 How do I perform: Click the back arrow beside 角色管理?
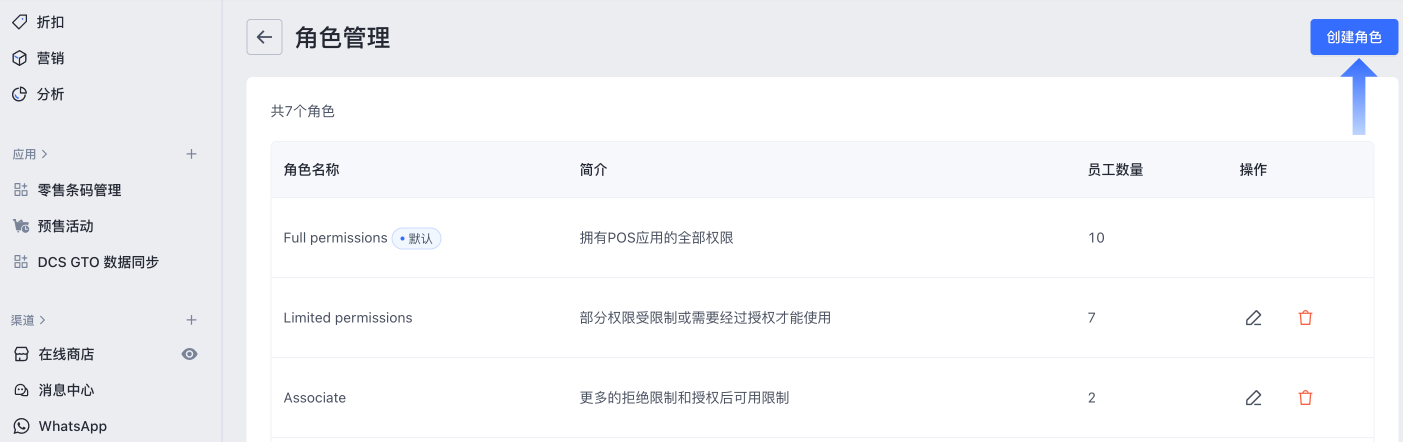click(264, 37)
